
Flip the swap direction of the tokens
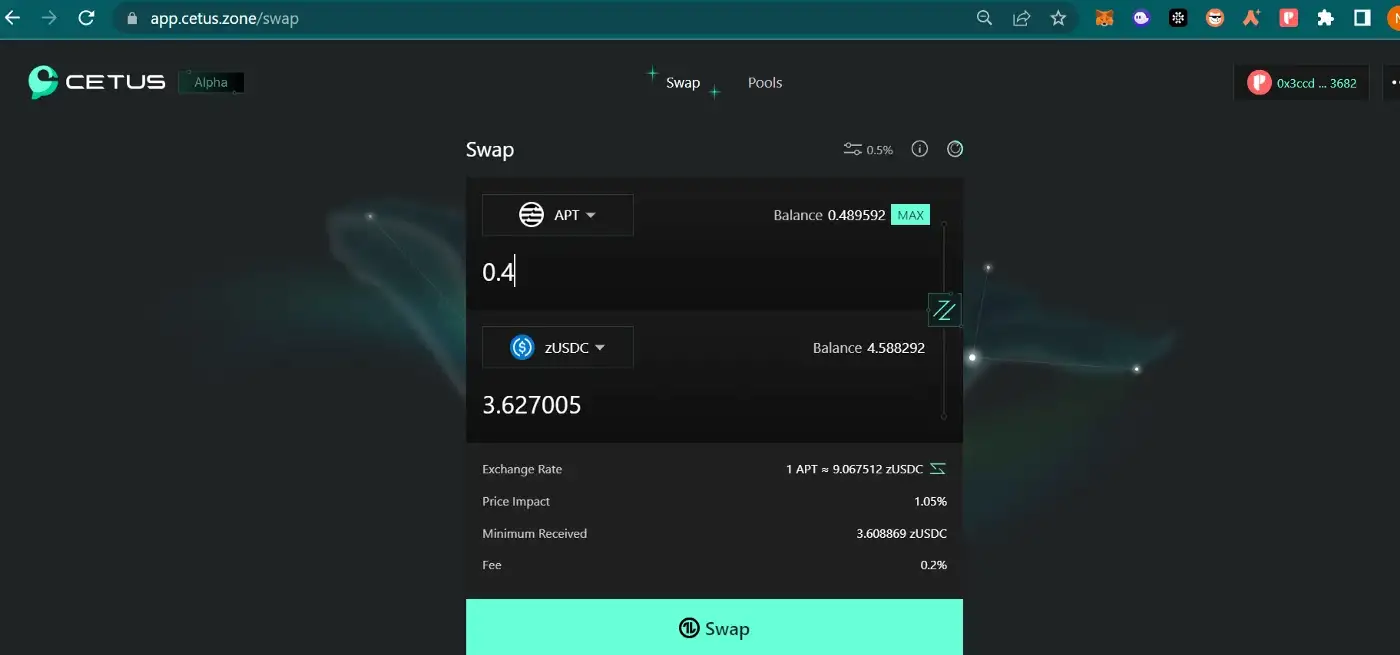944,310
